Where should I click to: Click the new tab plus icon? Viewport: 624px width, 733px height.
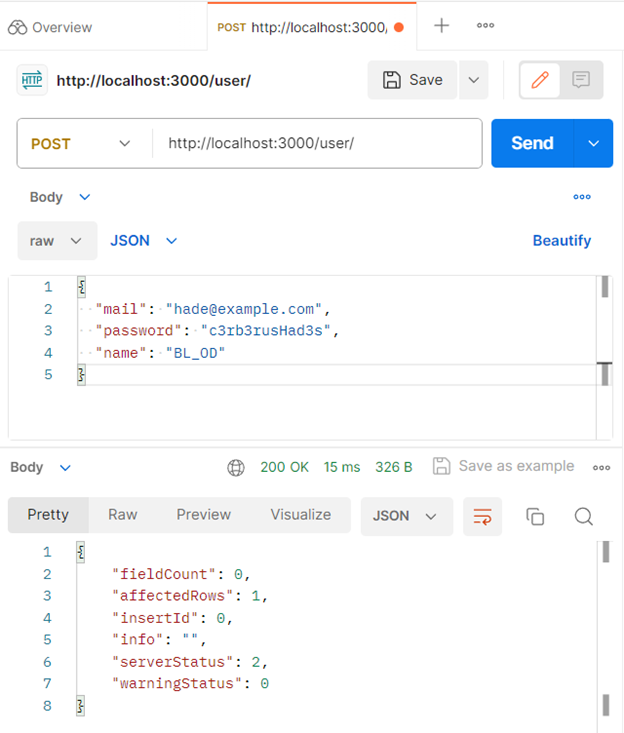[x=441, y=26]
